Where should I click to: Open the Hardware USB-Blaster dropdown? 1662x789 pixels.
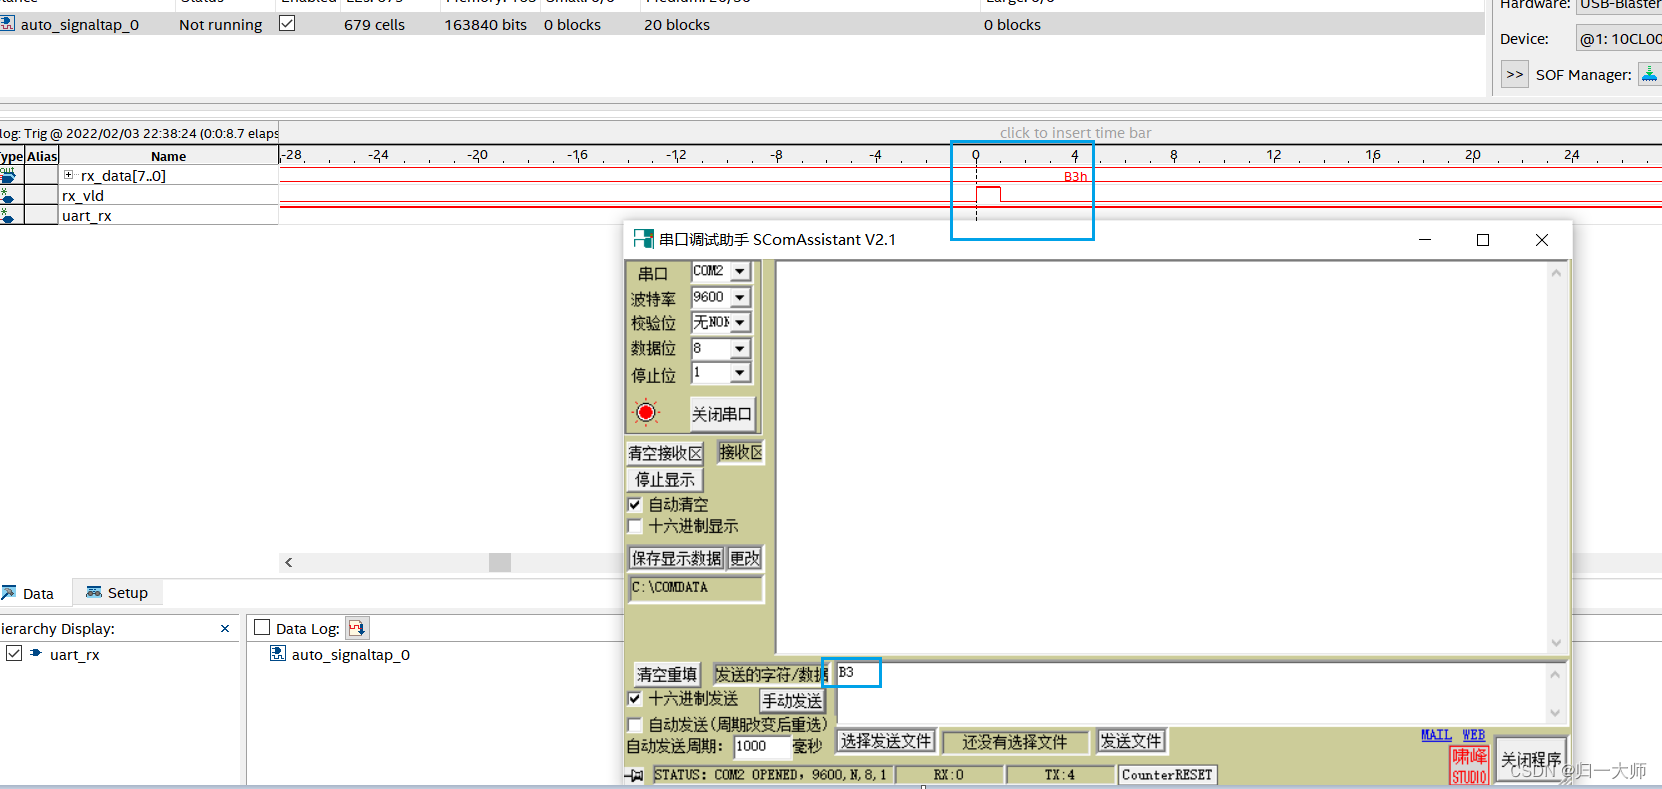[1620, 5]
